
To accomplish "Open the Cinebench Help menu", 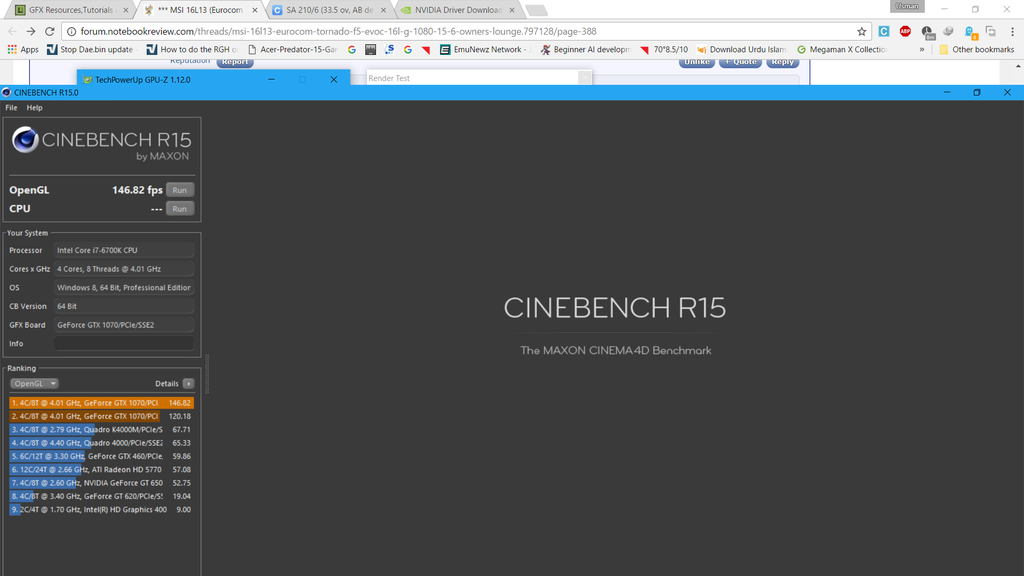I will 35,108.
